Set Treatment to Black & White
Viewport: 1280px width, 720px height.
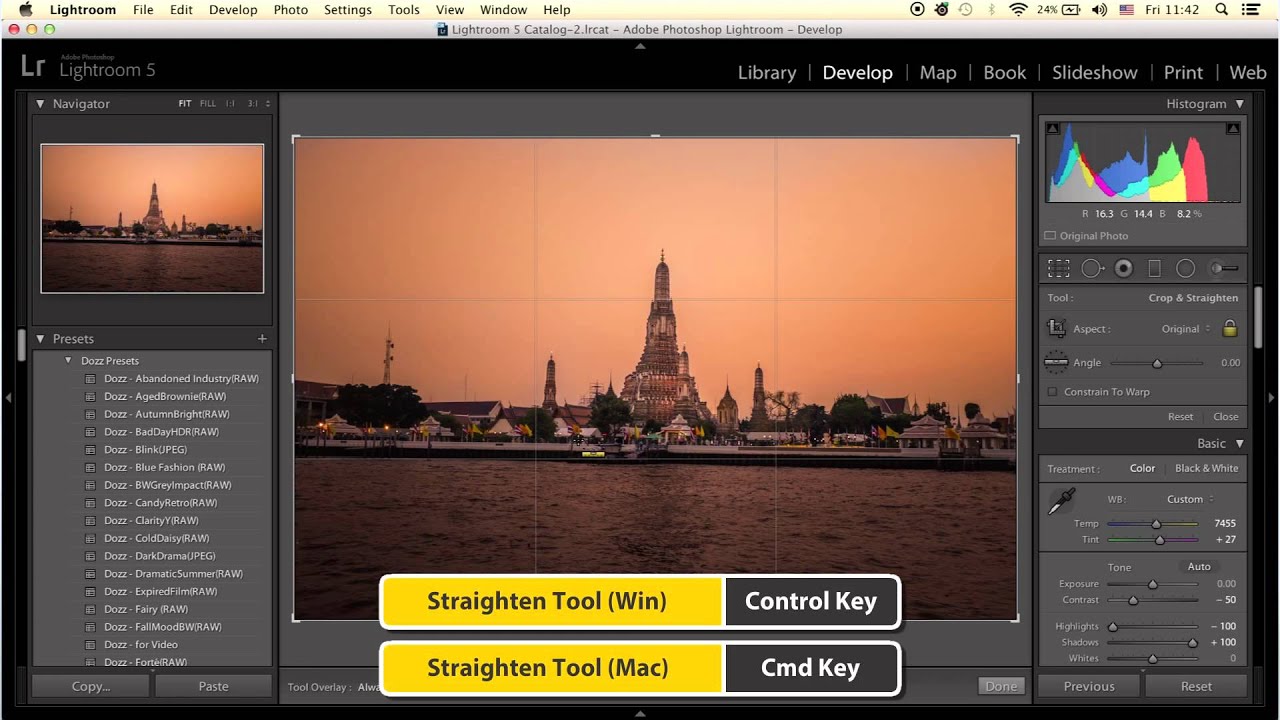click(1206, 468)
